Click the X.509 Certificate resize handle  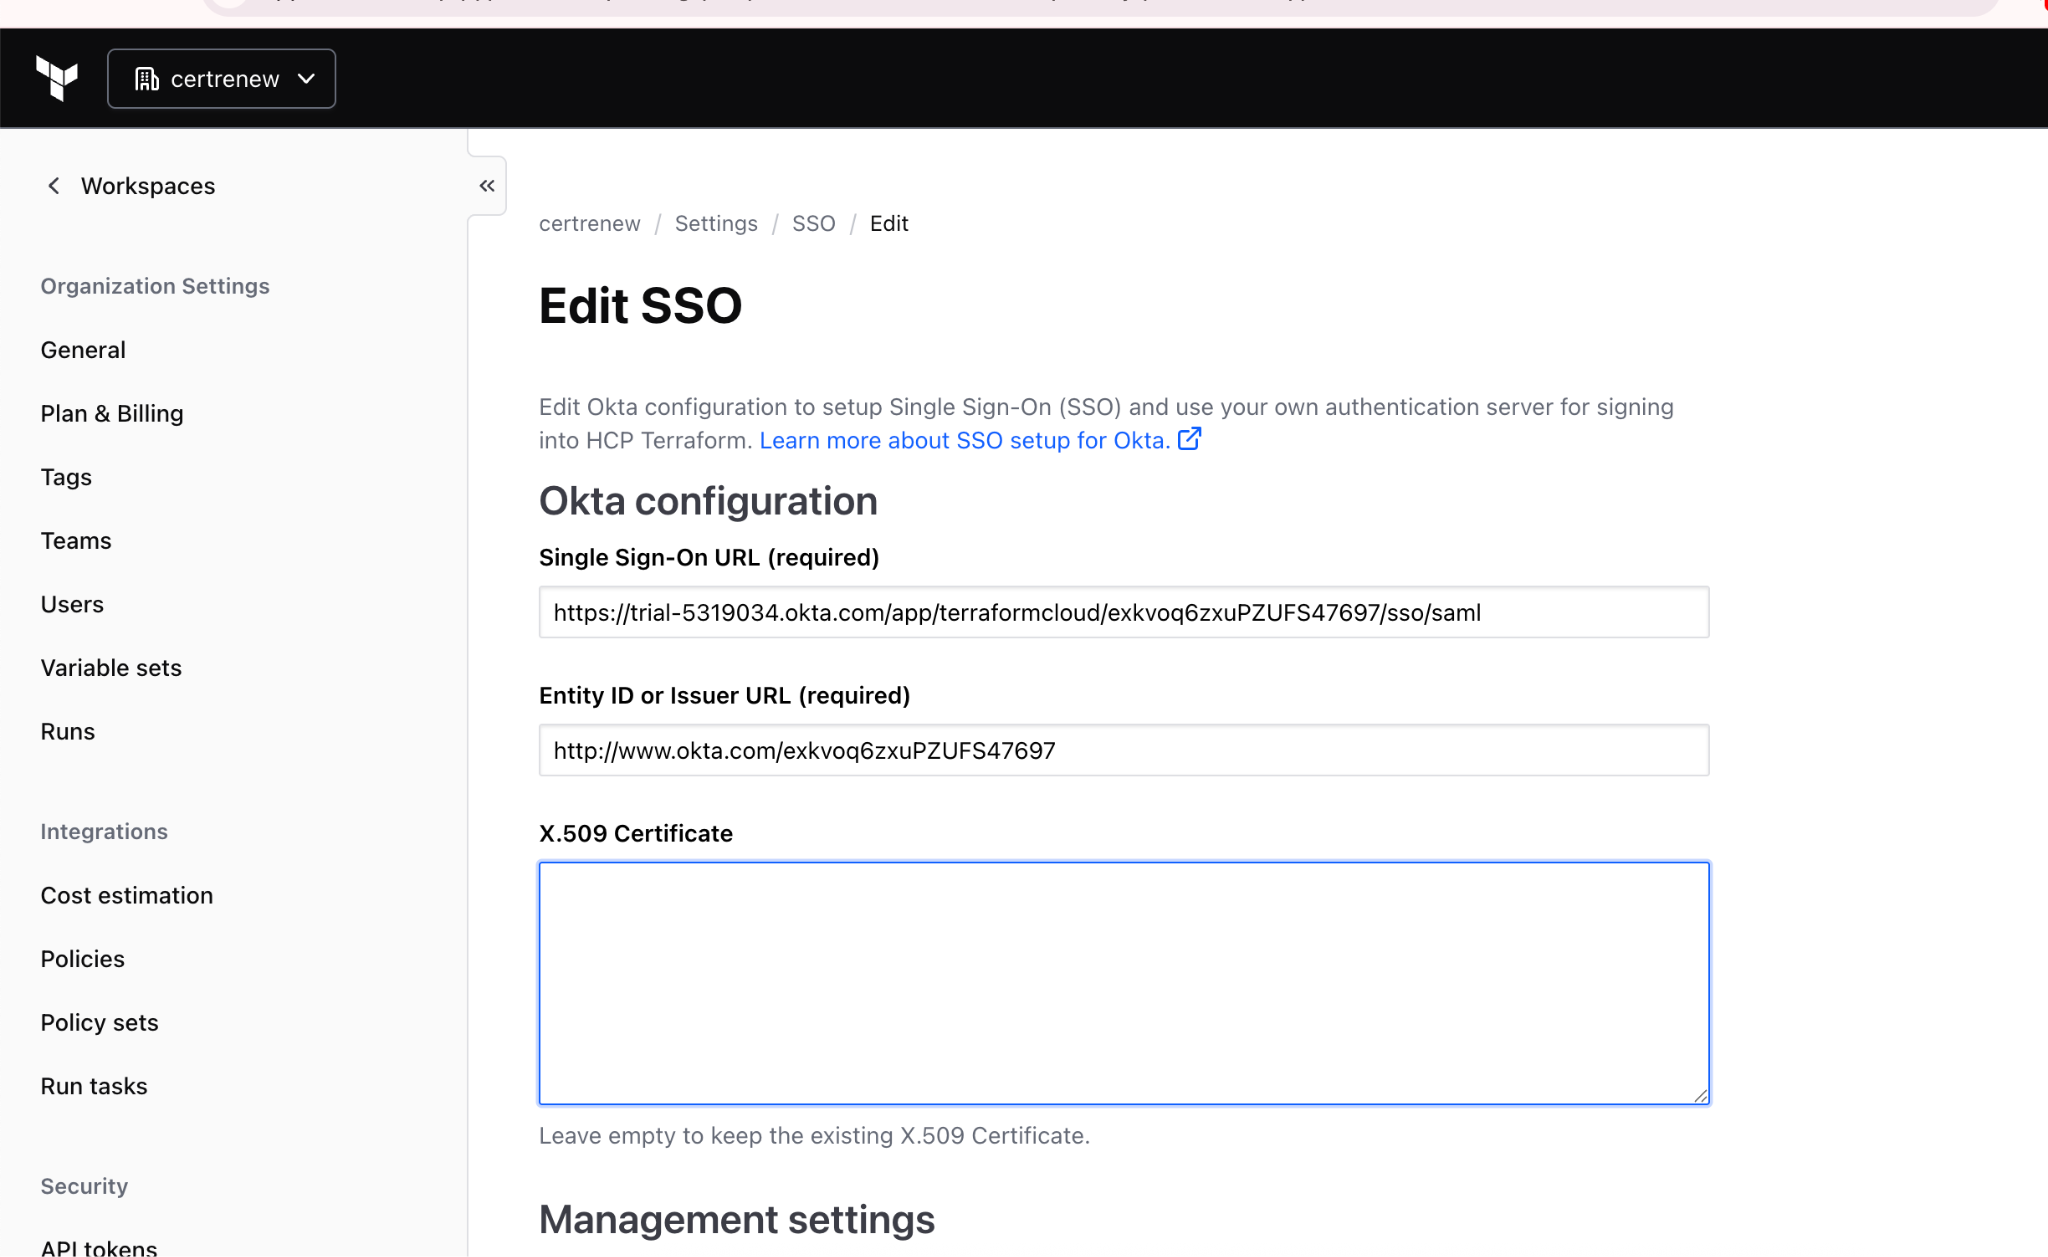[1700, 1096]
